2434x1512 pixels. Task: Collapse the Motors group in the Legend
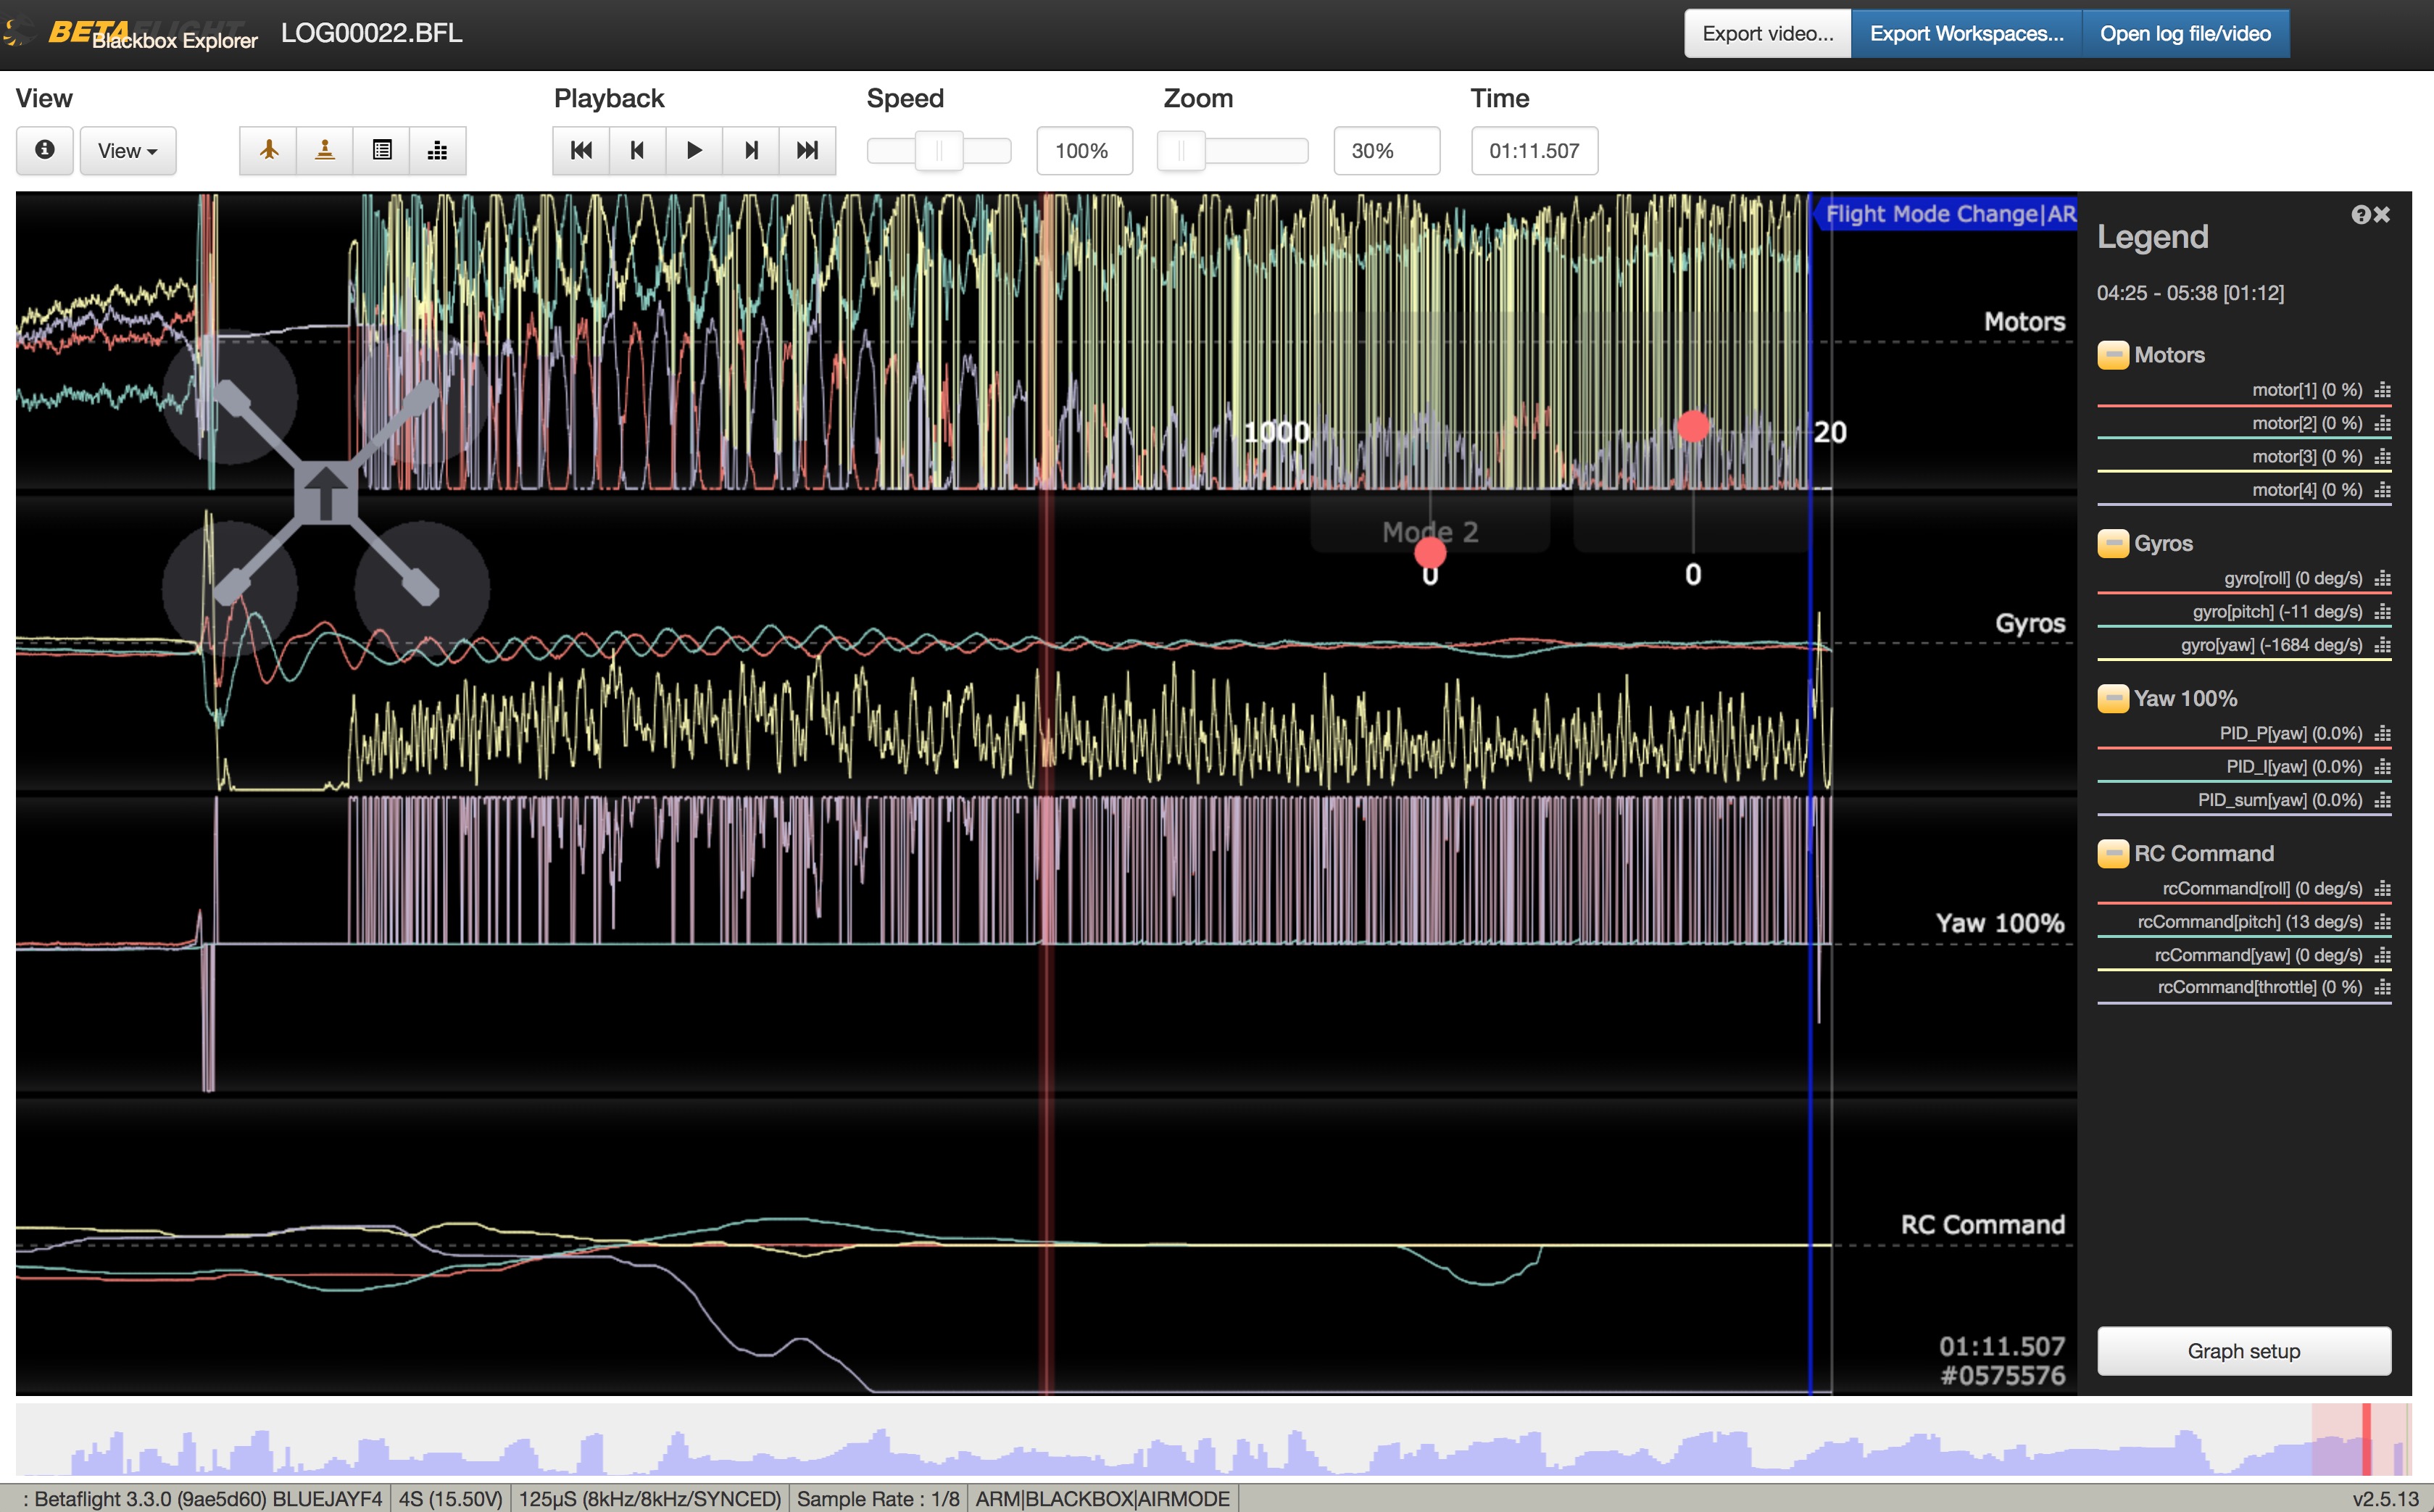pyautogui.click(x=2114, y=354)
